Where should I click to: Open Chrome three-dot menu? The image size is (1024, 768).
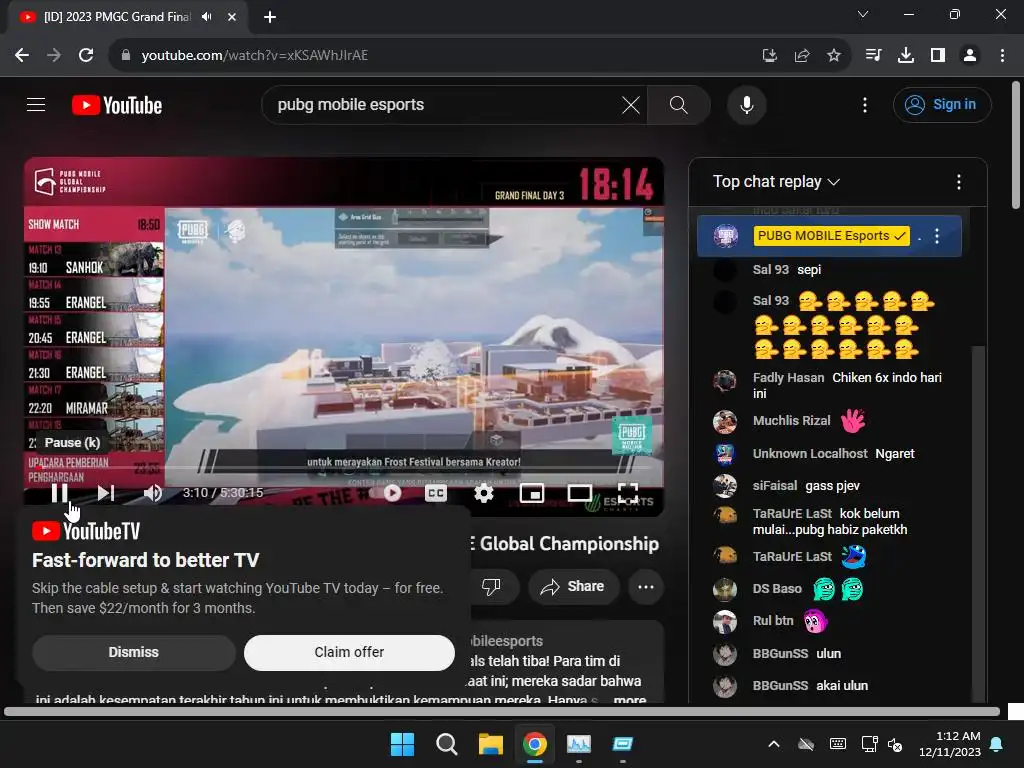click(x=1002, y=56)
